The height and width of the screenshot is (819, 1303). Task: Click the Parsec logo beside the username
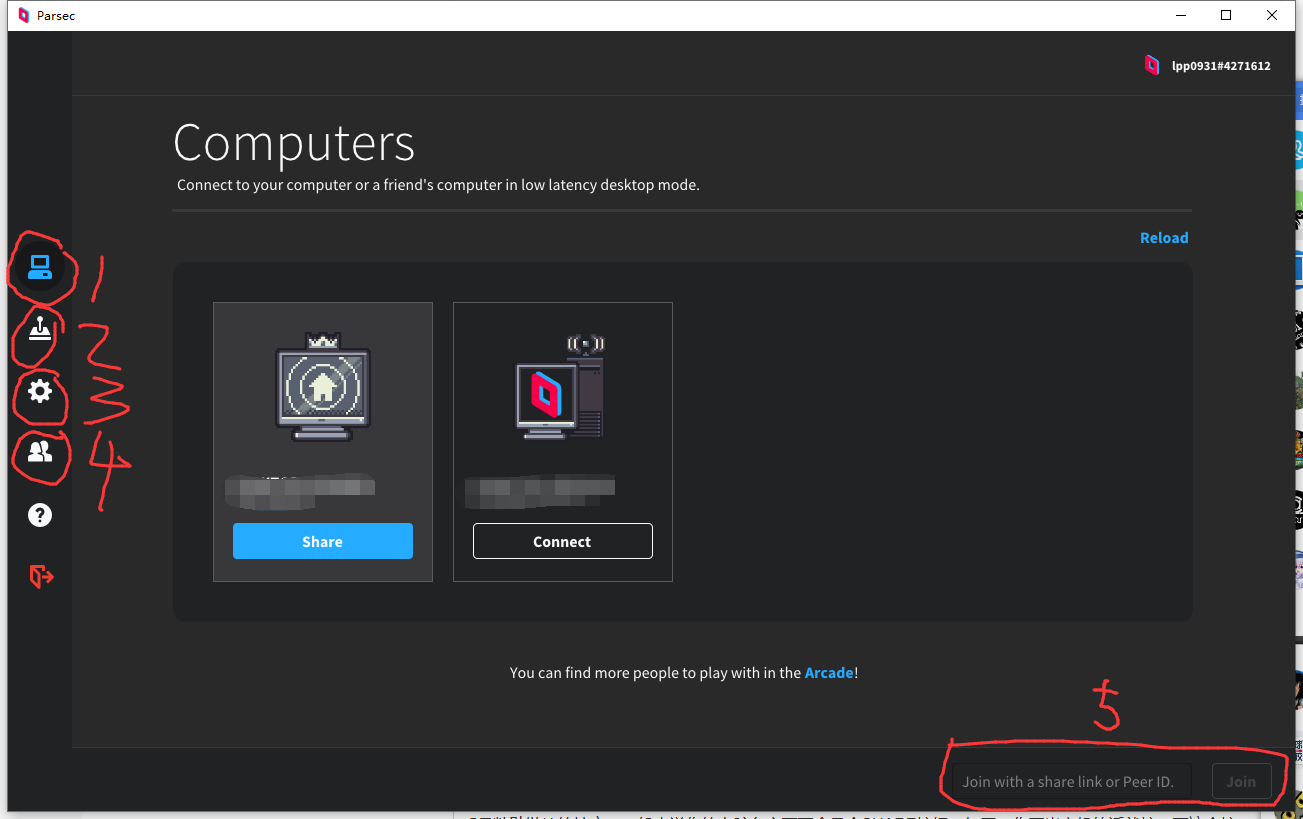point(1152,65)
